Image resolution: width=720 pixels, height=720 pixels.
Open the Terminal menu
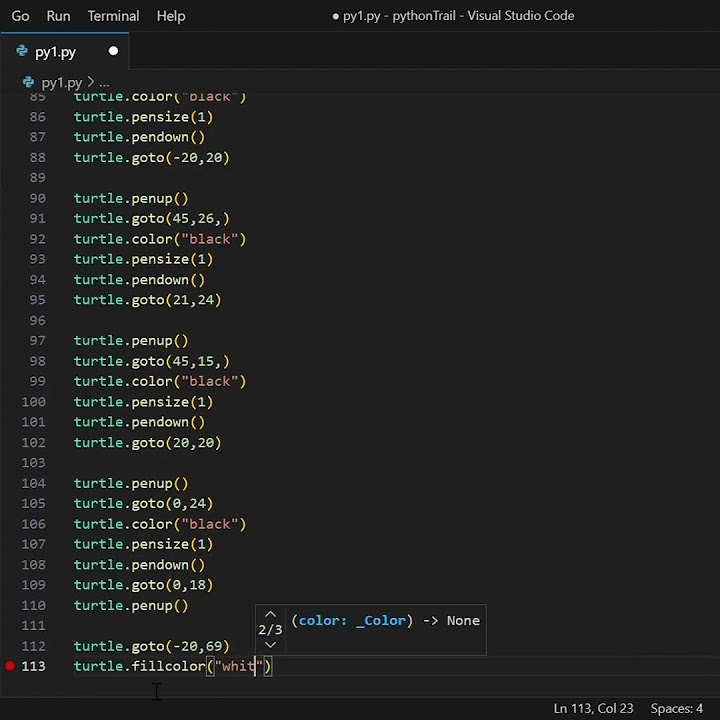pos(113,16)
